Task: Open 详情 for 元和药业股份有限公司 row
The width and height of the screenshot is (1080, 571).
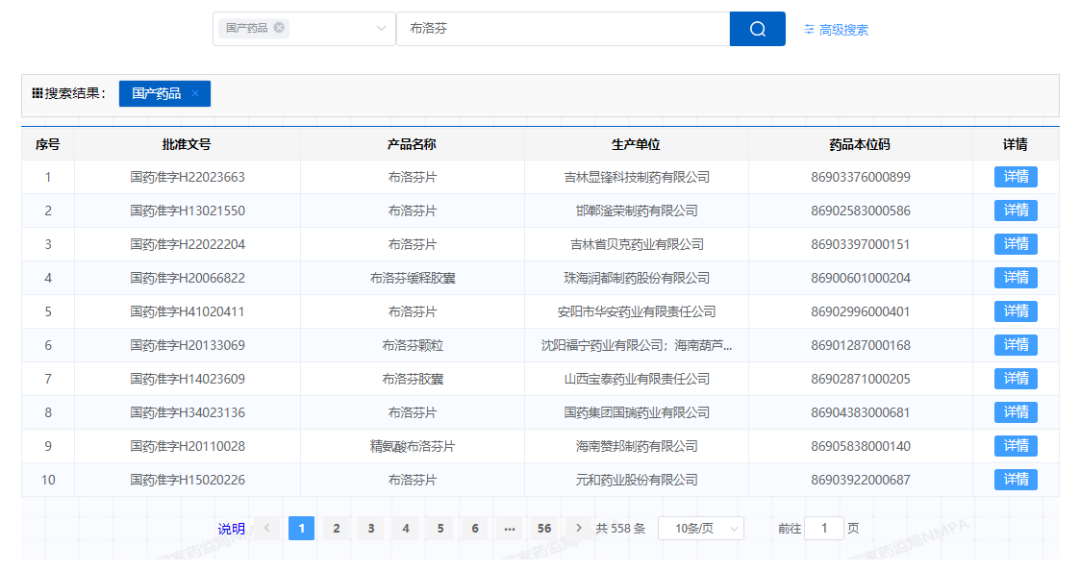Action: tap(1015, 480)
